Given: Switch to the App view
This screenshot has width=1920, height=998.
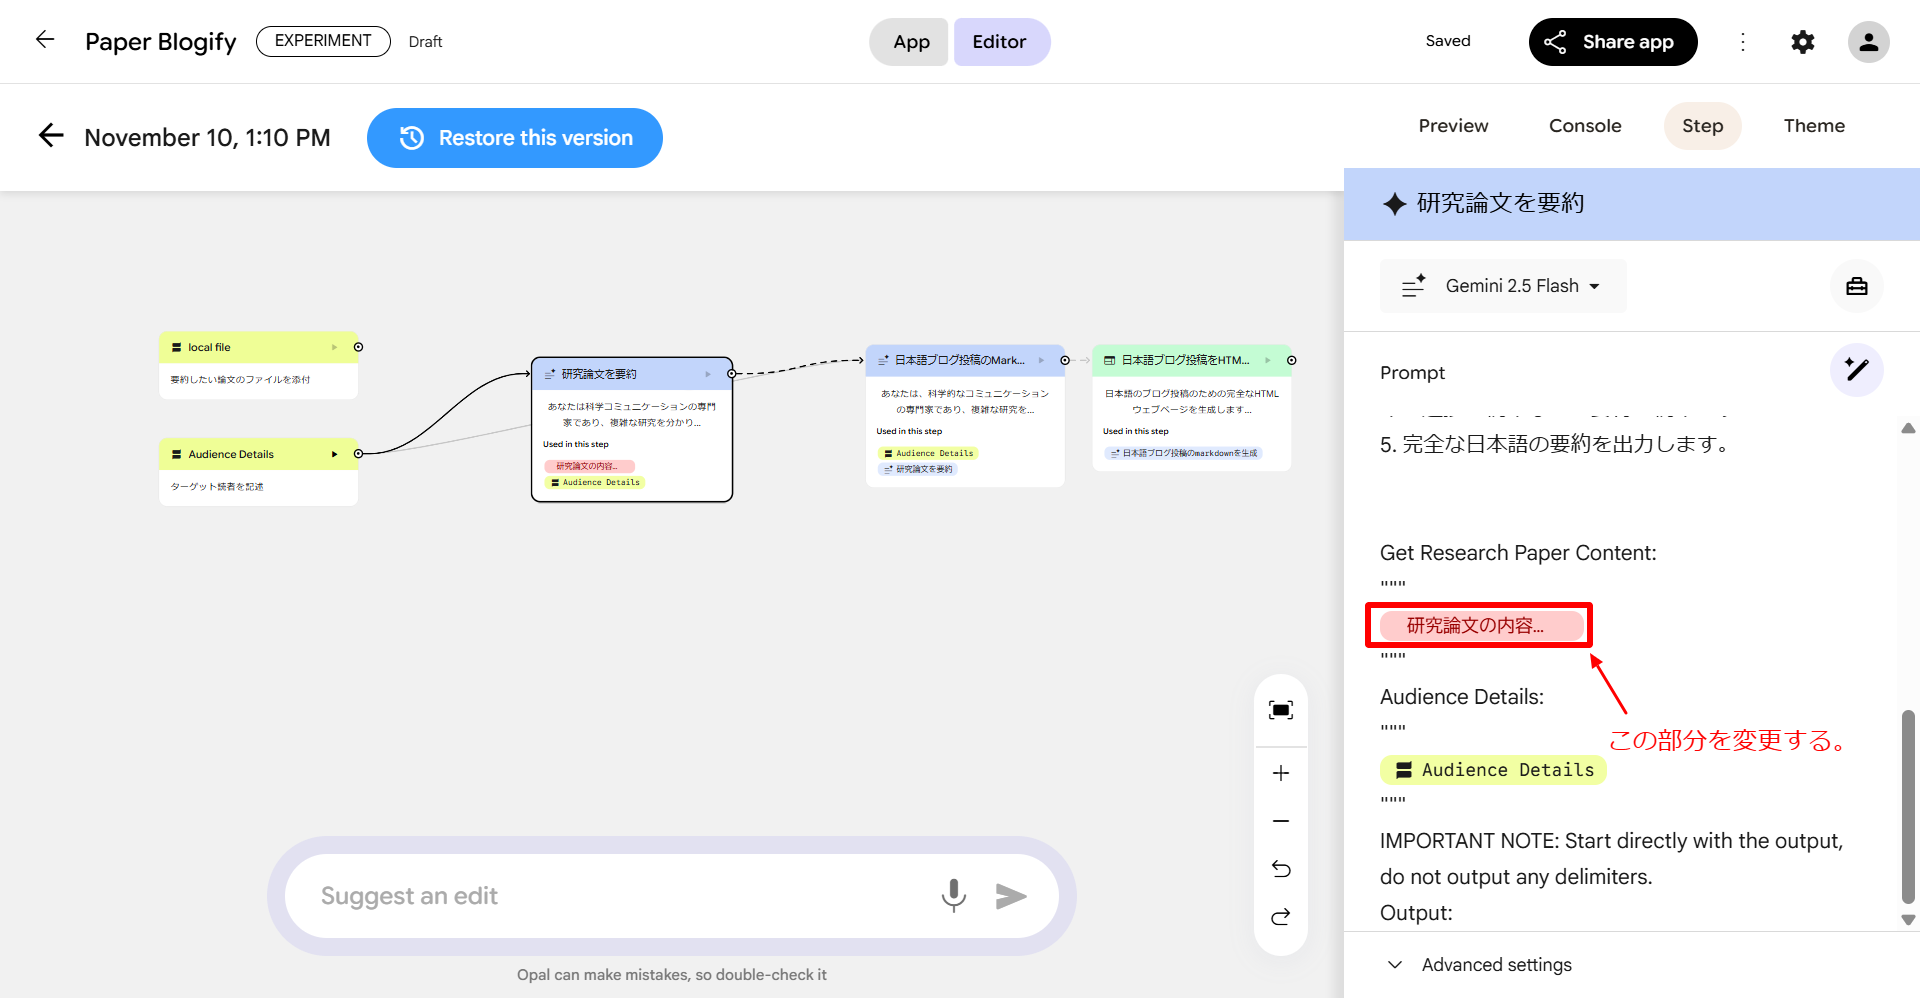Looking at the screenshot, I should (910, 42).
